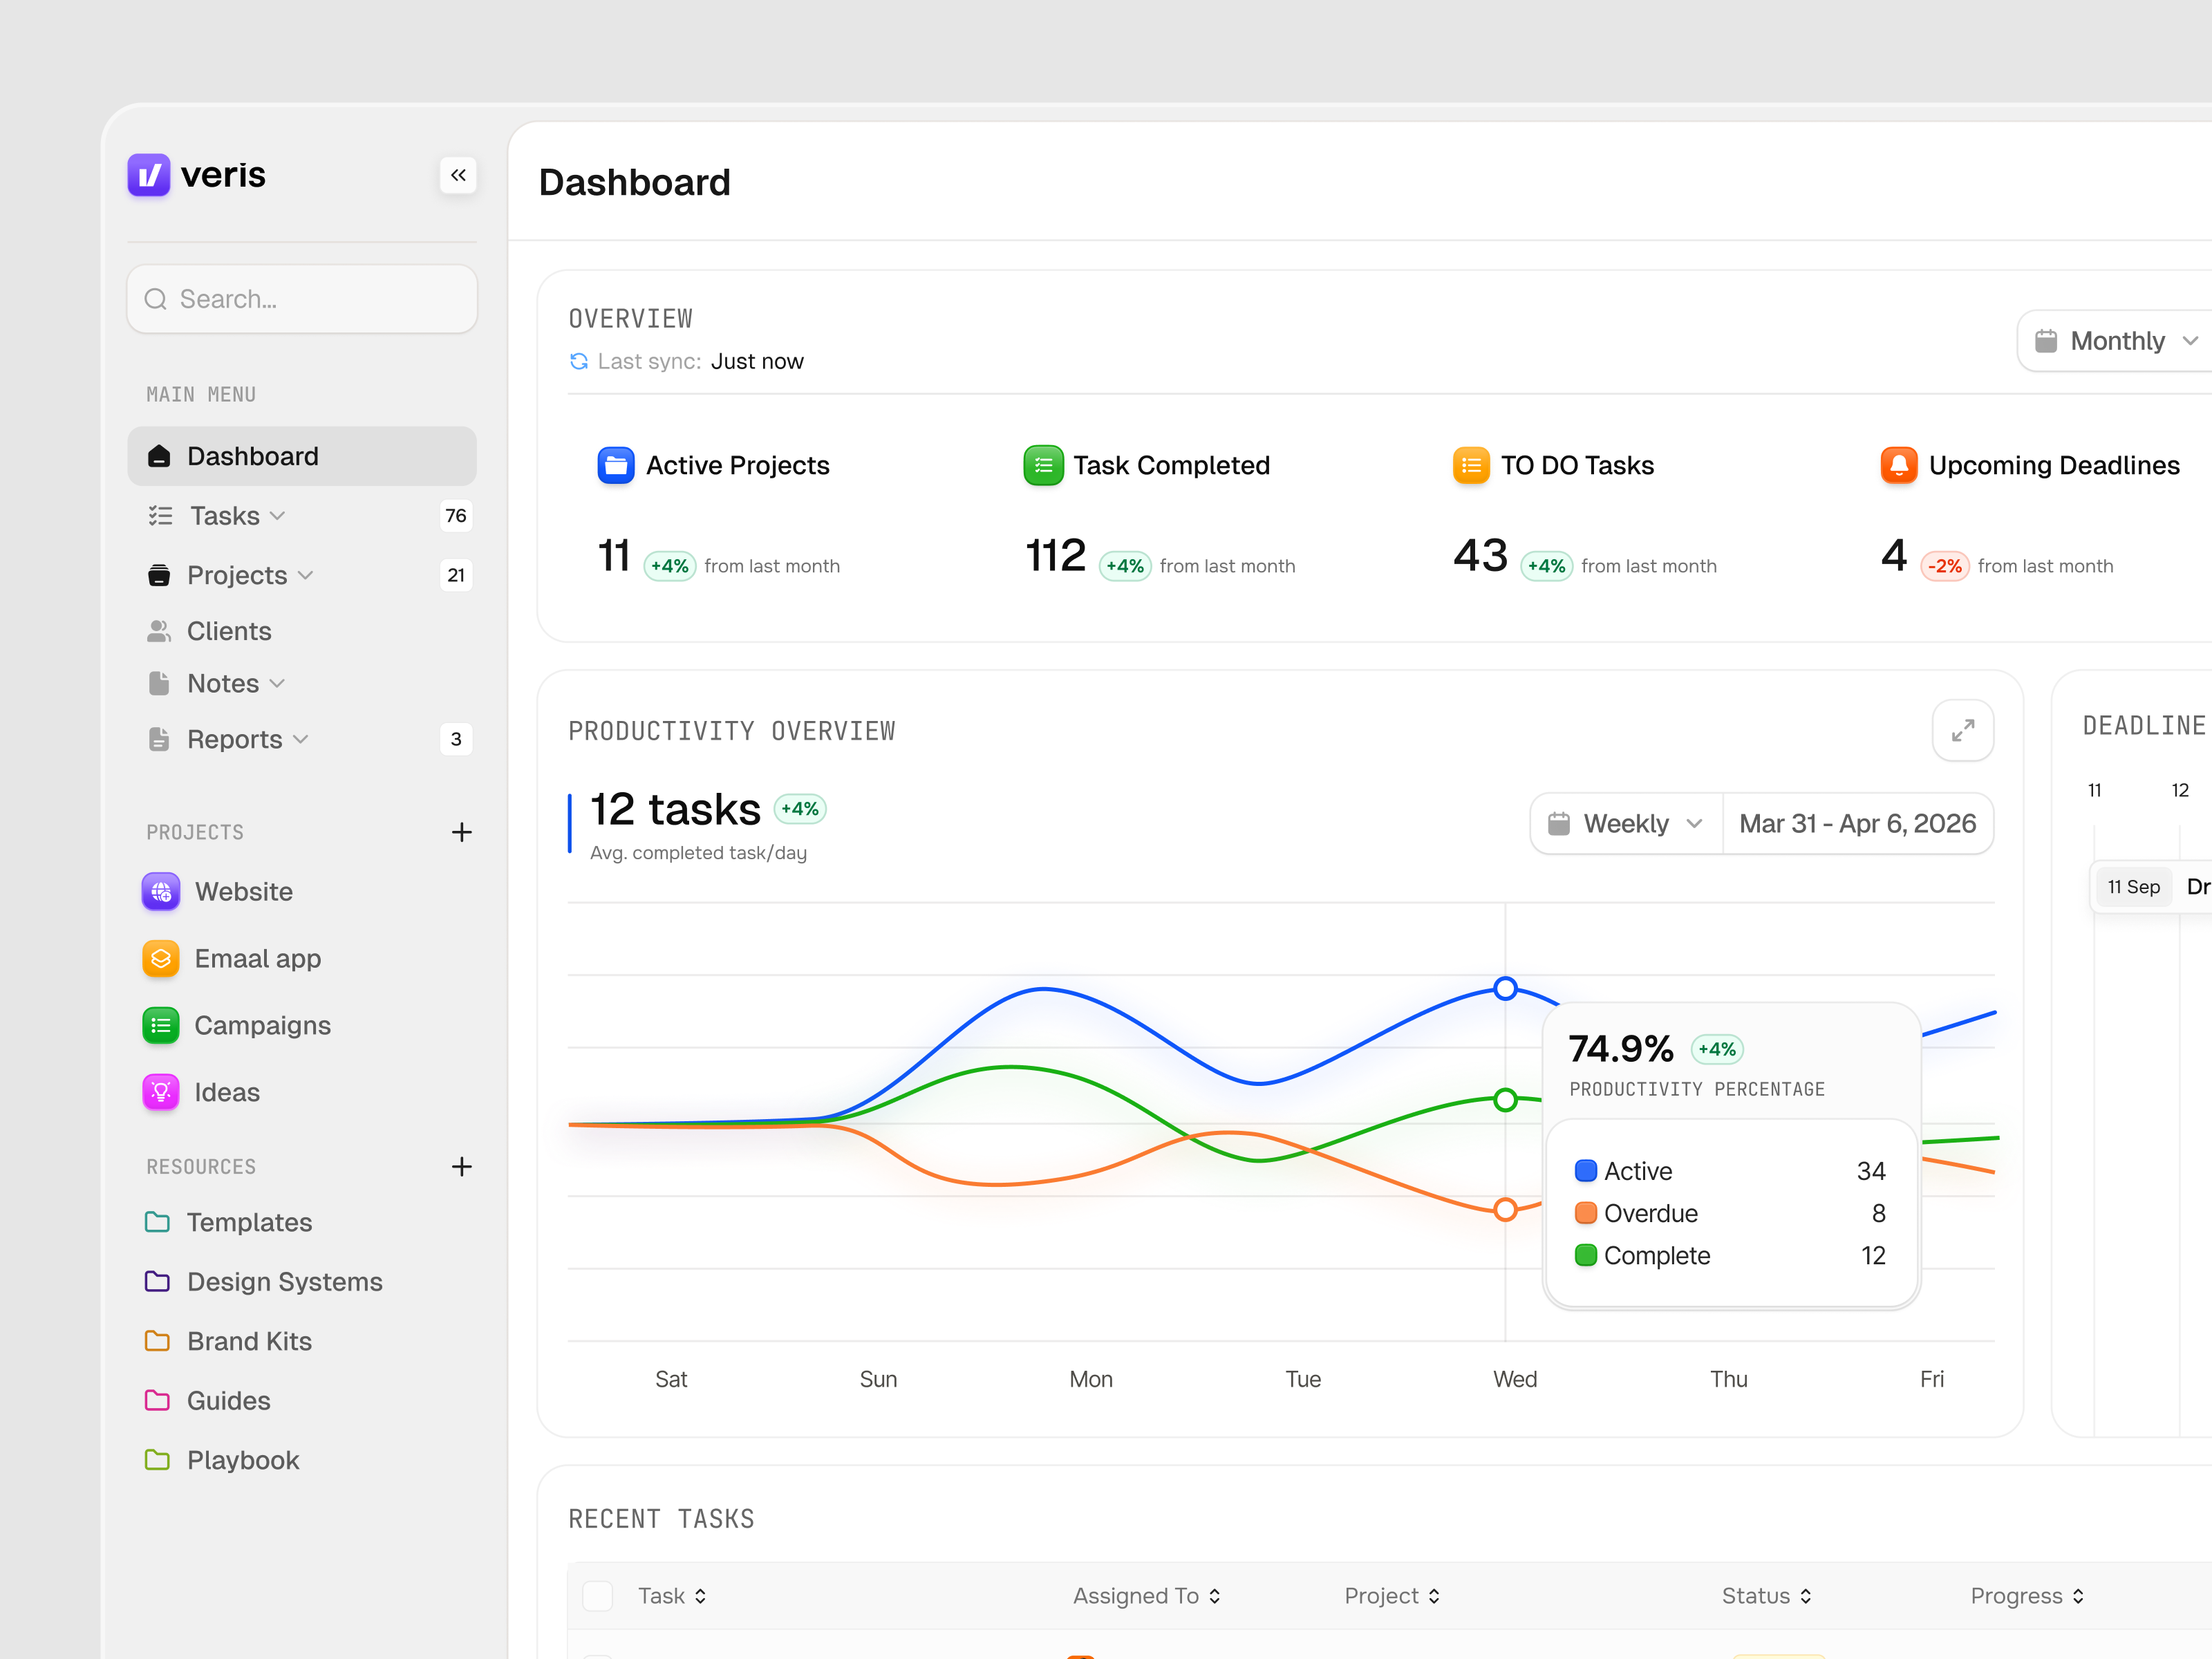Click the veris logo icon
Screen dimensions: 2212x1659
click(x=149, y=175)
